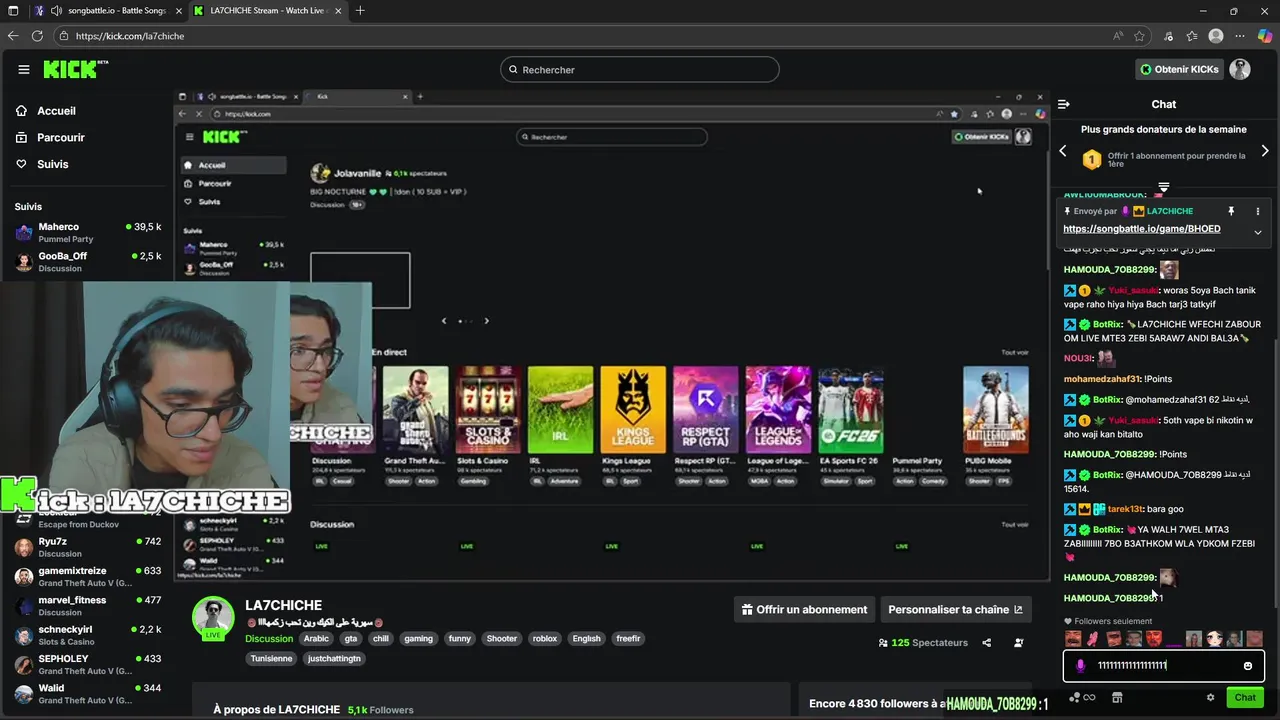Go back in browser history
Image resolution: width=1280 pixels, height=720 pixels.
coord(13,36)
